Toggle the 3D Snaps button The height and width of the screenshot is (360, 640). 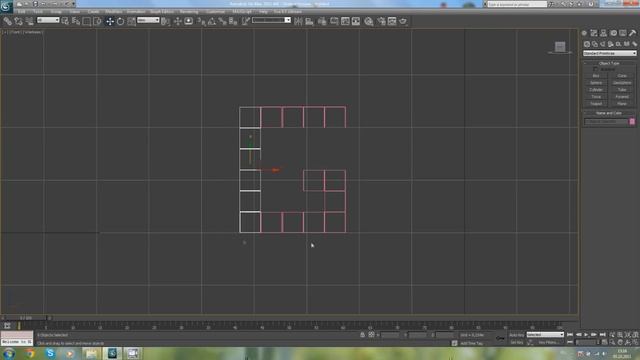click(x=201, y=21)
